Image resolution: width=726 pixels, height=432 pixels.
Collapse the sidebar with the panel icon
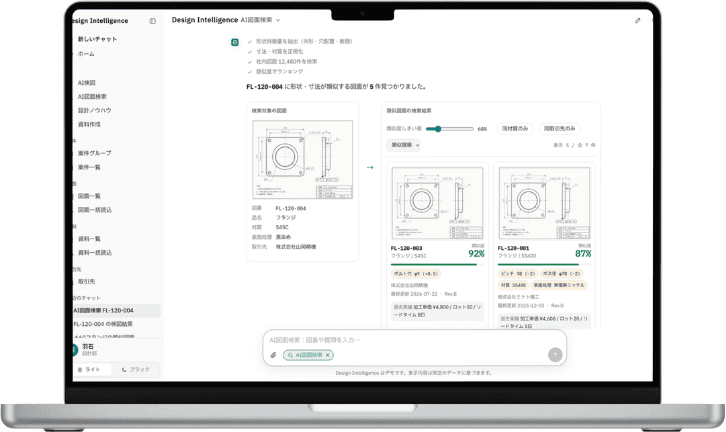click(153, 21)
